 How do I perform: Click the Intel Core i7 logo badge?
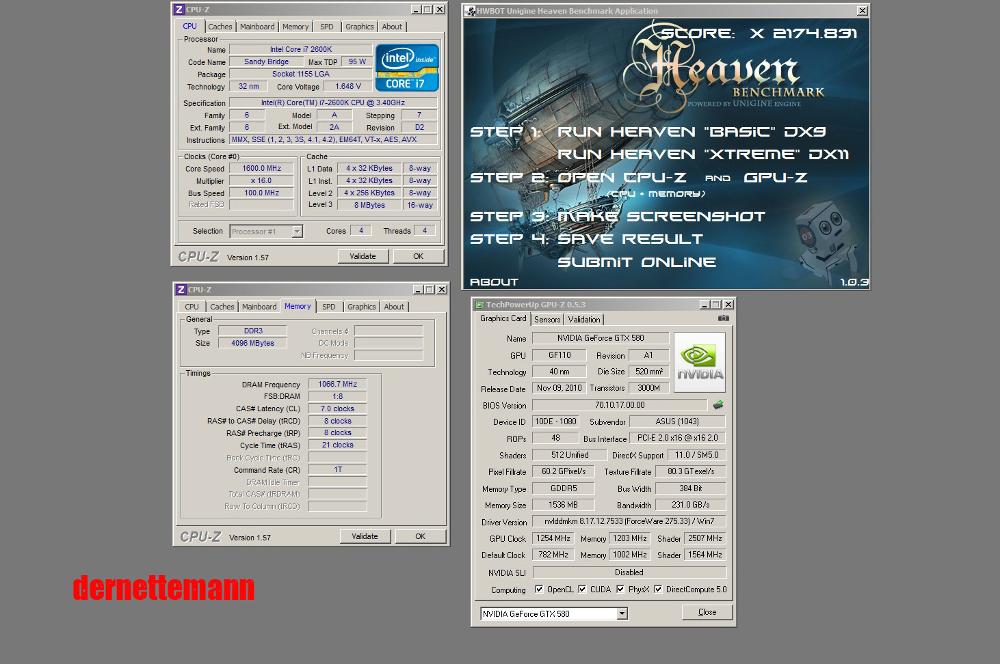coord(407,67)
